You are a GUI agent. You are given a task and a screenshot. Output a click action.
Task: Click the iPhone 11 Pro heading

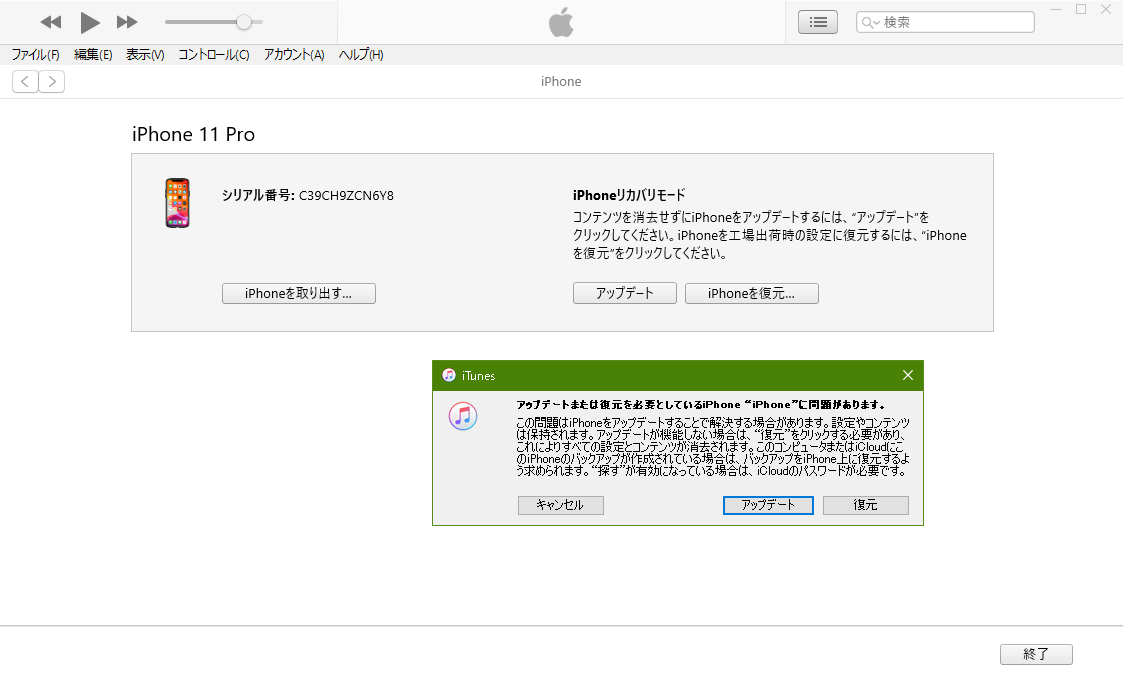193,134
